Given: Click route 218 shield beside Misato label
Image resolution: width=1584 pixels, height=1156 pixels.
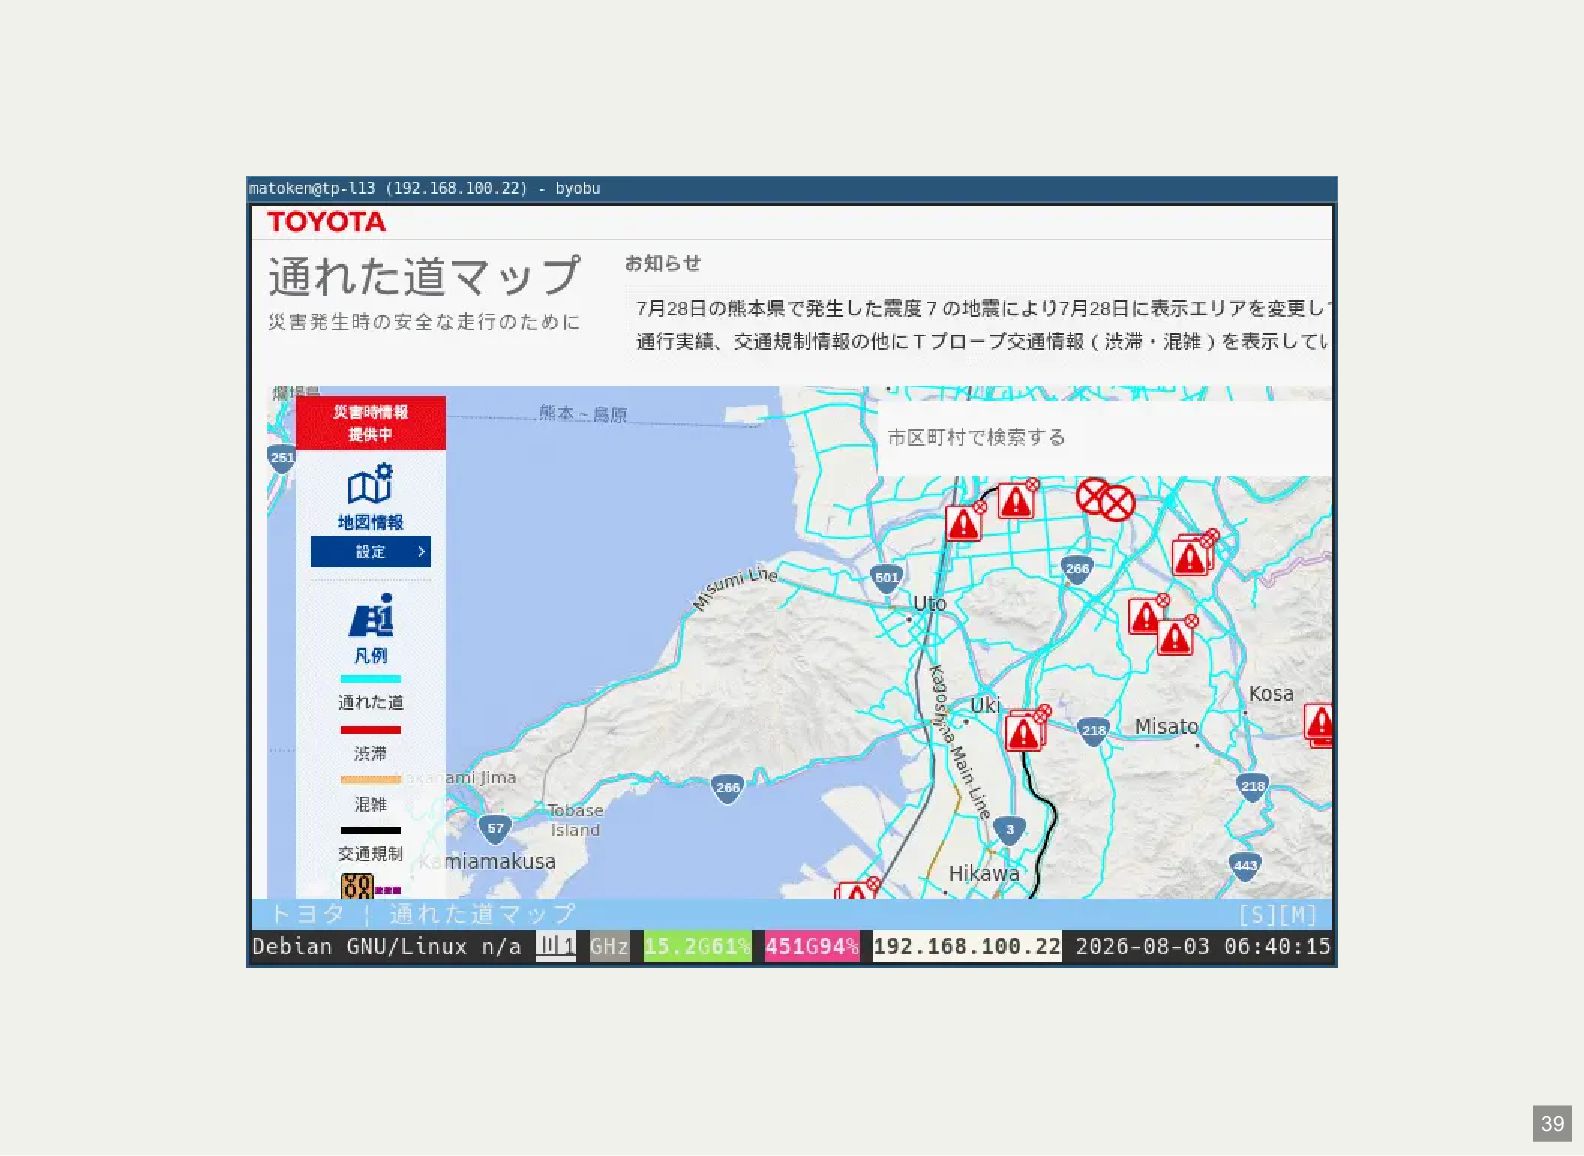Looking at the screenshot, I should [x=1094, y=731].
